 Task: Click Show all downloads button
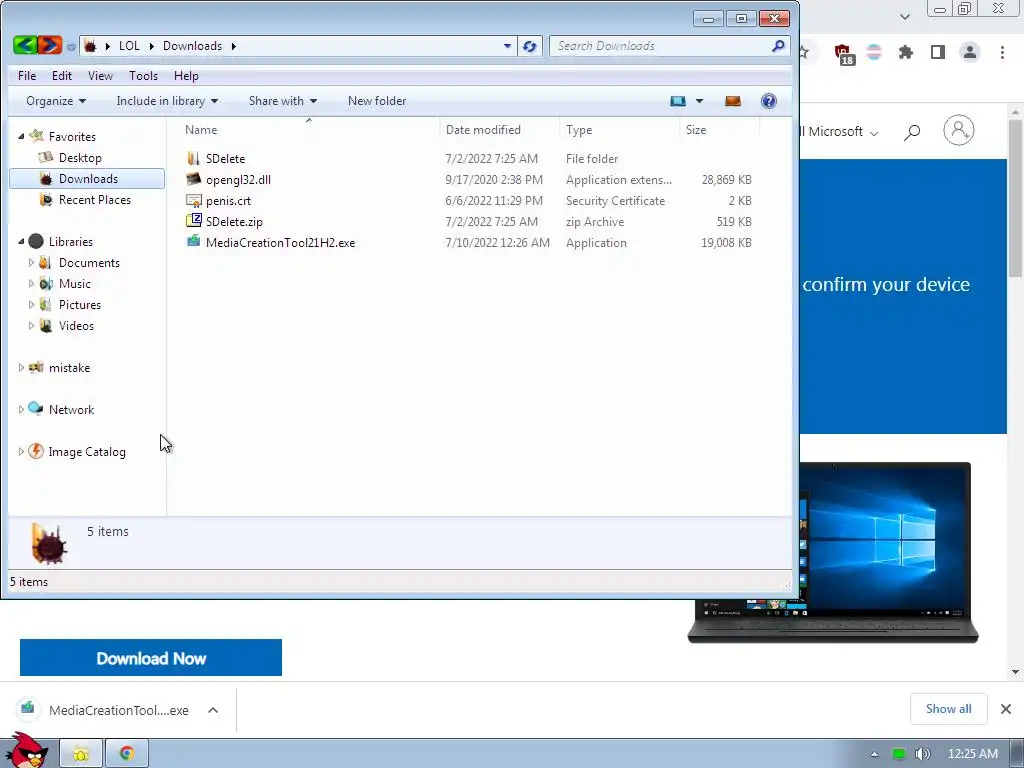(x=948, y=709)
